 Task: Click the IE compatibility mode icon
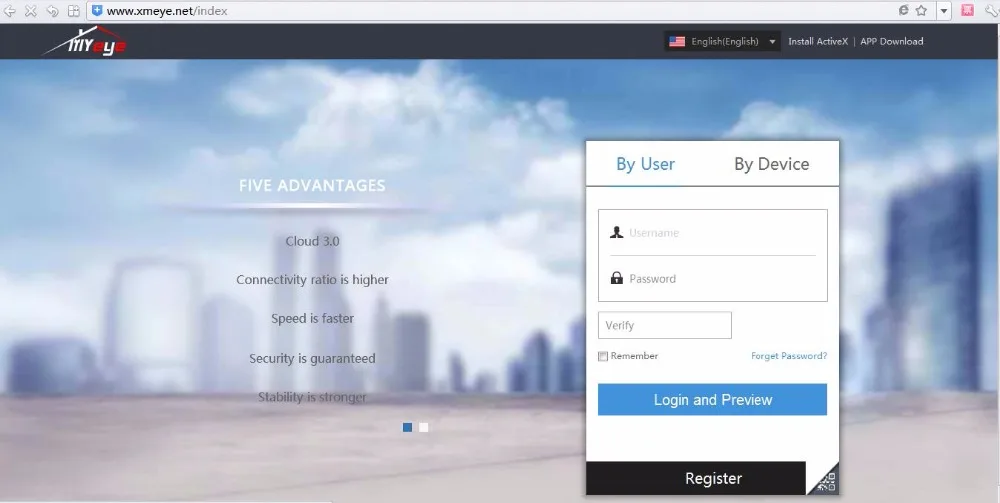[x=903, y=11]
